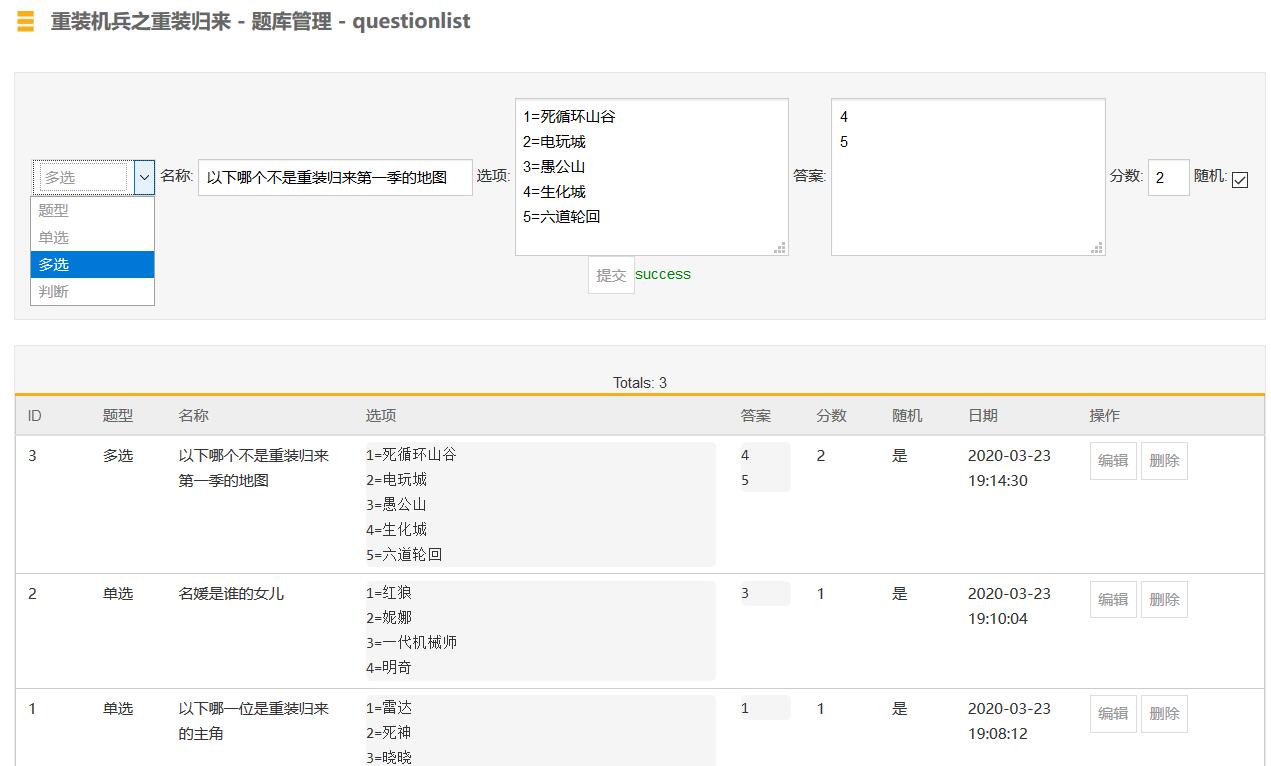Select 判断 in the type dropdown list
Viewport: 1271px width, 766px height.
[93, 291]
